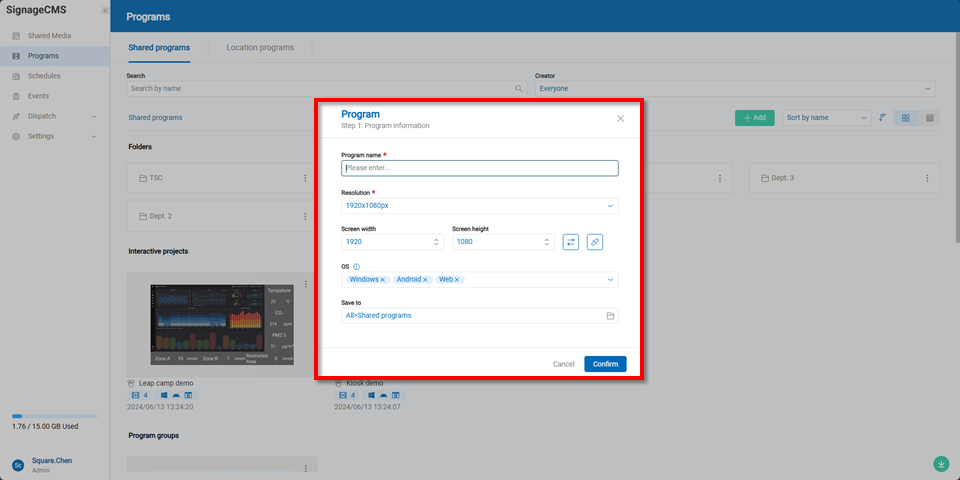The height and width of the screenshot is (480, 960).
Task: Switch to list view layout
Action: coord(929,118)
